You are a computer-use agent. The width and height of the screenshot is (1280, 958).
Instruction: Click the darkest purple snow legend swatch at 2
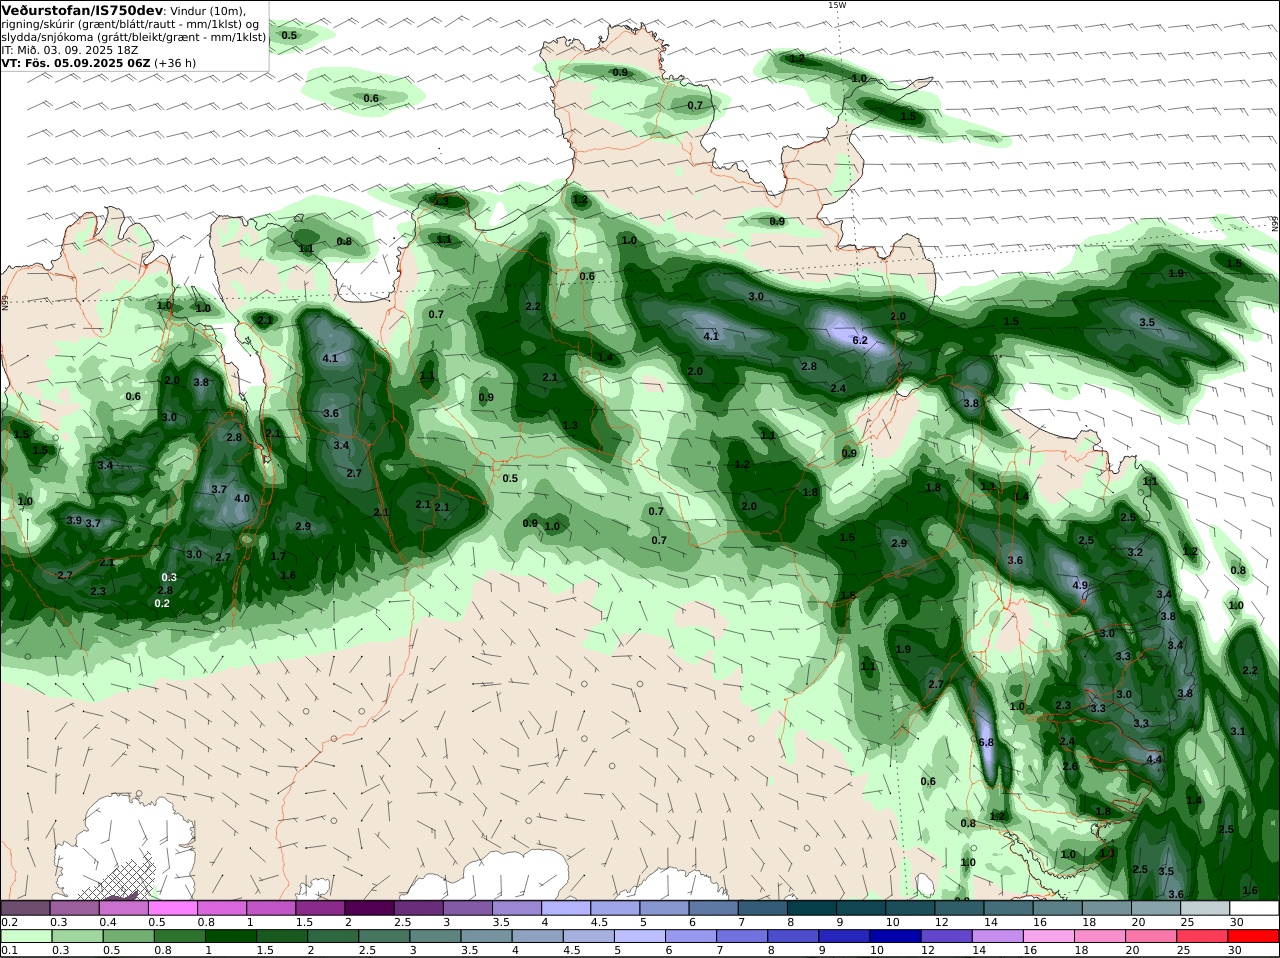pyautogui.click(x=369, y=908)
